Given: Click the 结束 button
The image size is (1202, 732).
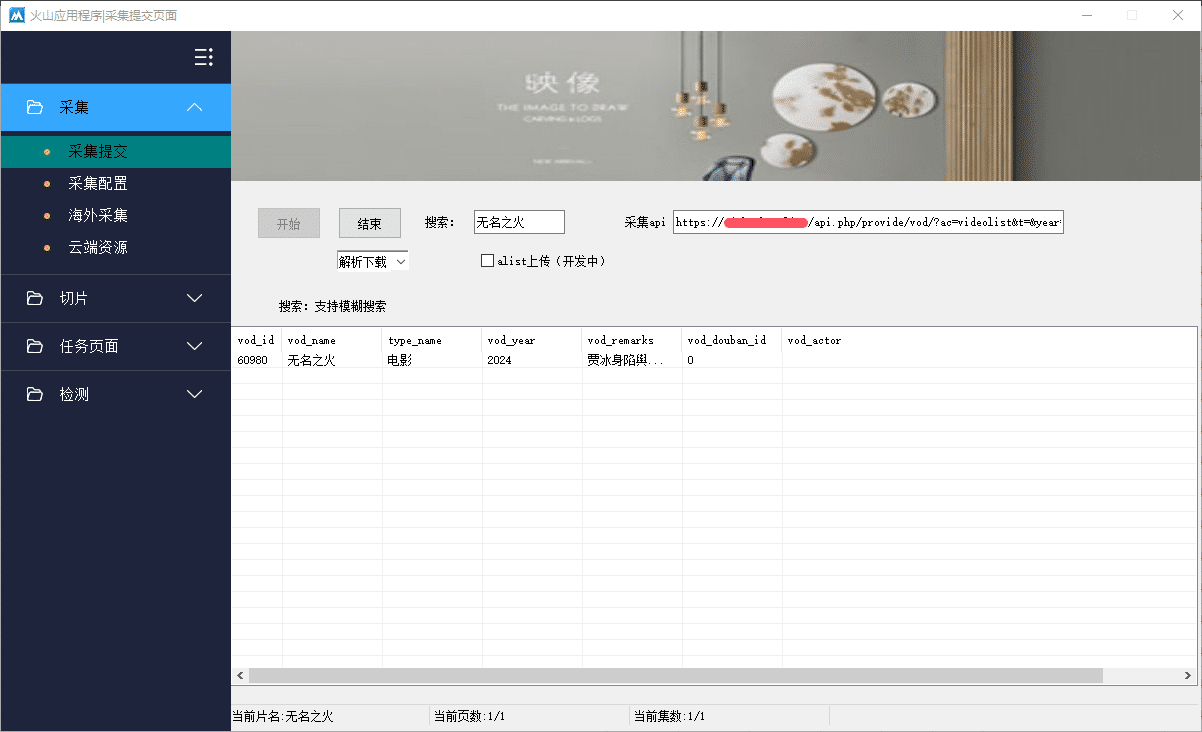Looking at the screenshot, I should (x=370, y=223).
